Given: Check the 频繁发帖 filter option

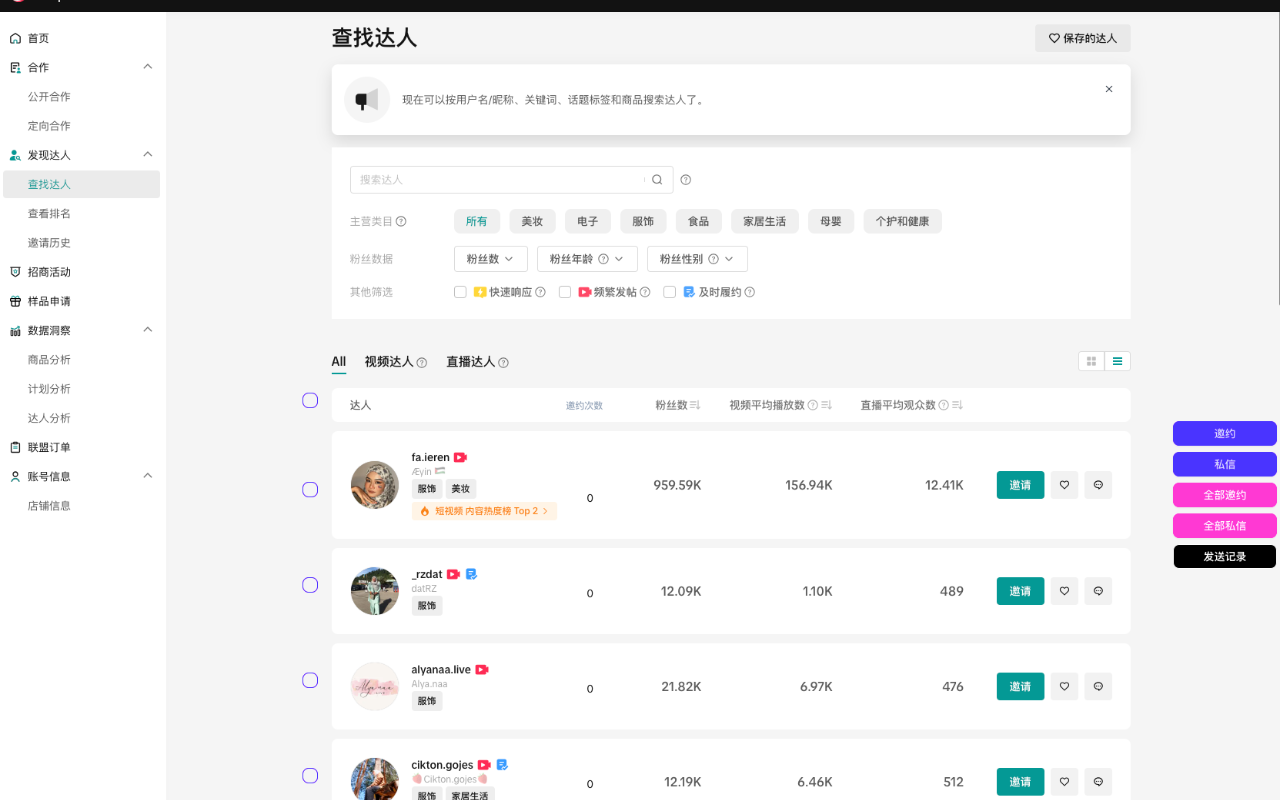Looking at the screenshot, I should coord(565,291).
